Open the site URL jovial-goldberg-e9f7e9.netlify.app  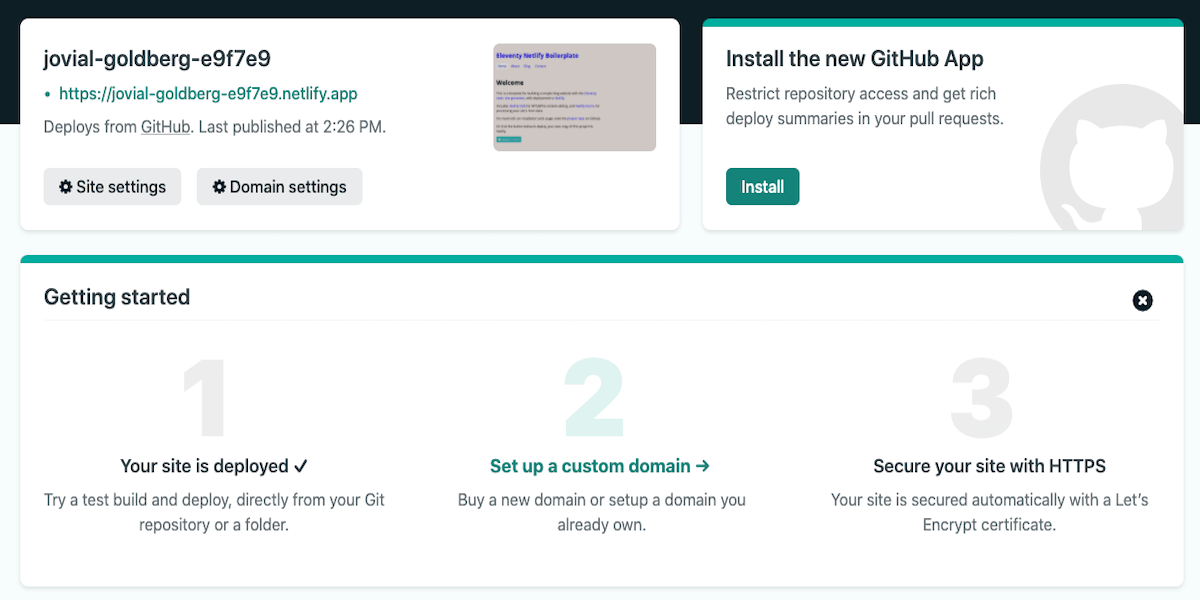[208, 94]
